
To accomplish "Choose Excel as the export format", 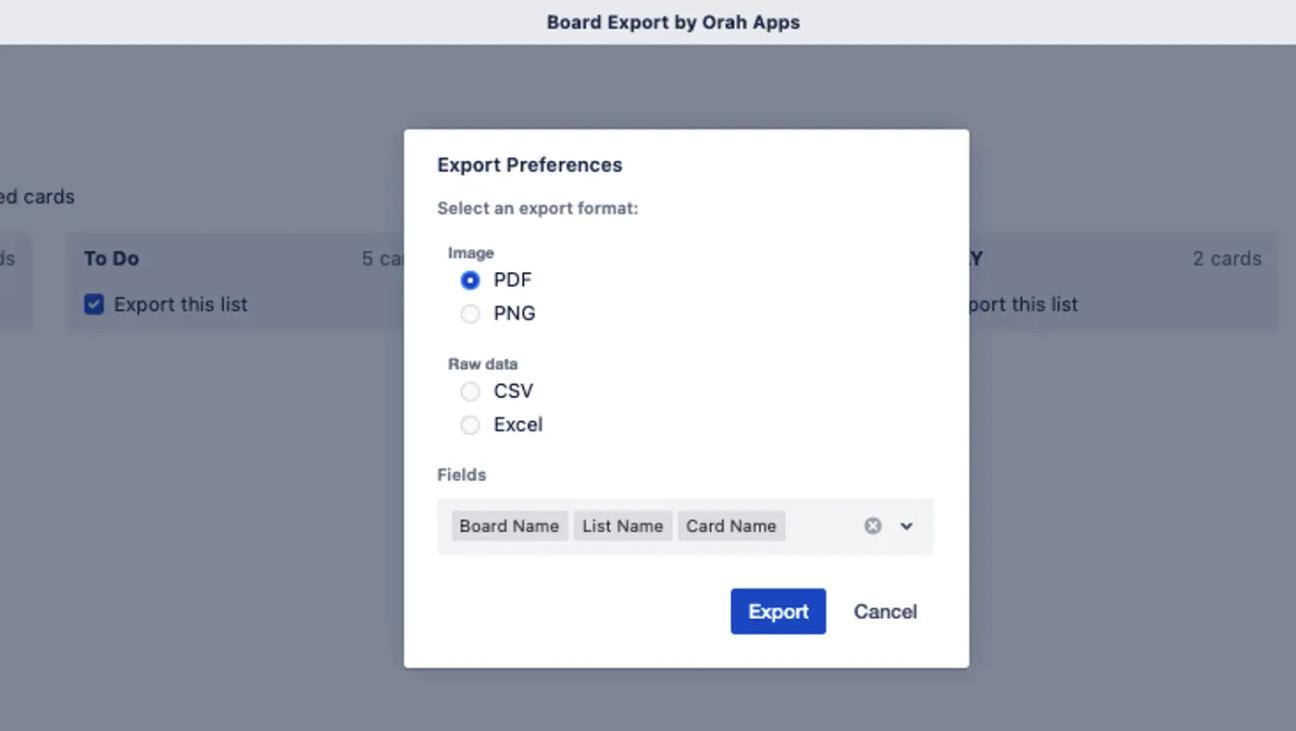I will click(470, 424).
